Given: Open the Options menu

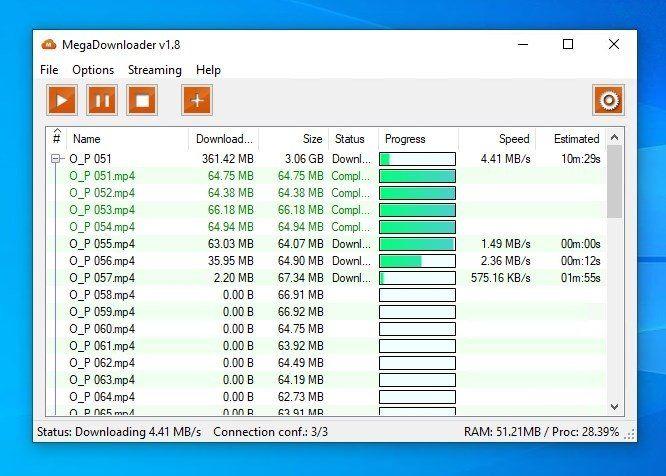Looking at the screenshot, I should (93, 70).
